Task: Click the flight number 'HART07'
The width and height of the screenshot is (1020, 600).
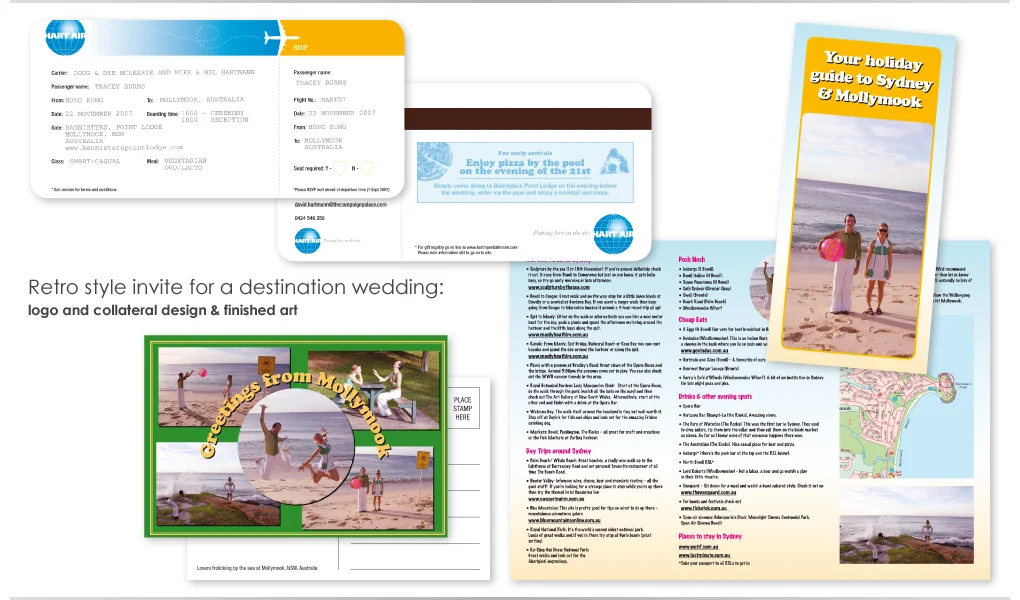Action: [333, 100]
